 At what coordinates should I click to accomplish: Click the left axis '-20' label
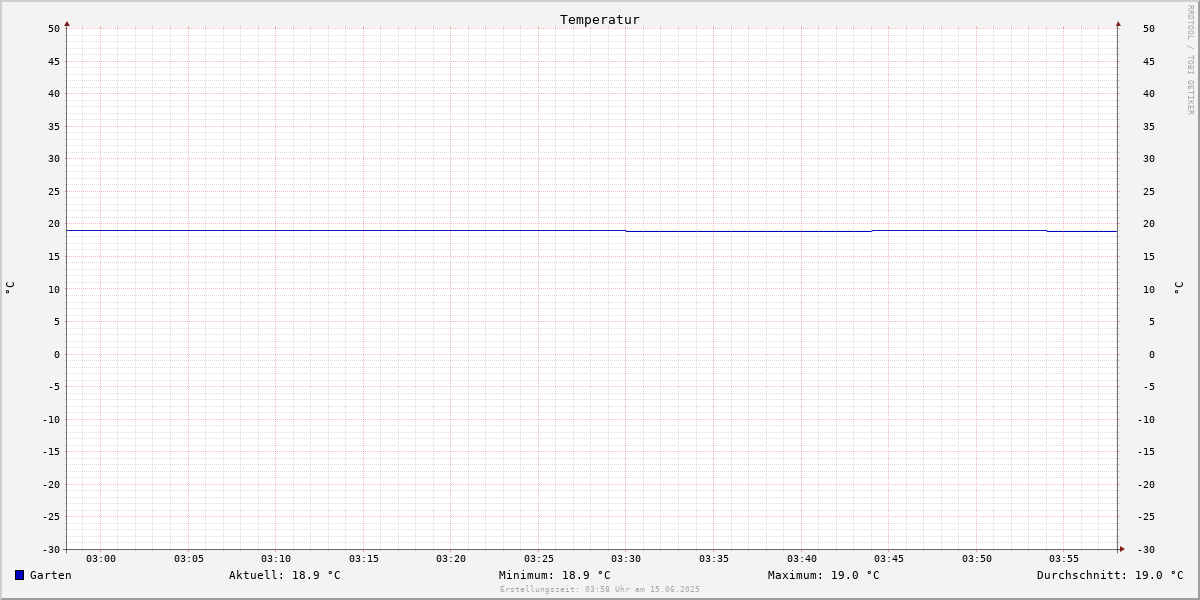point(51,484)
